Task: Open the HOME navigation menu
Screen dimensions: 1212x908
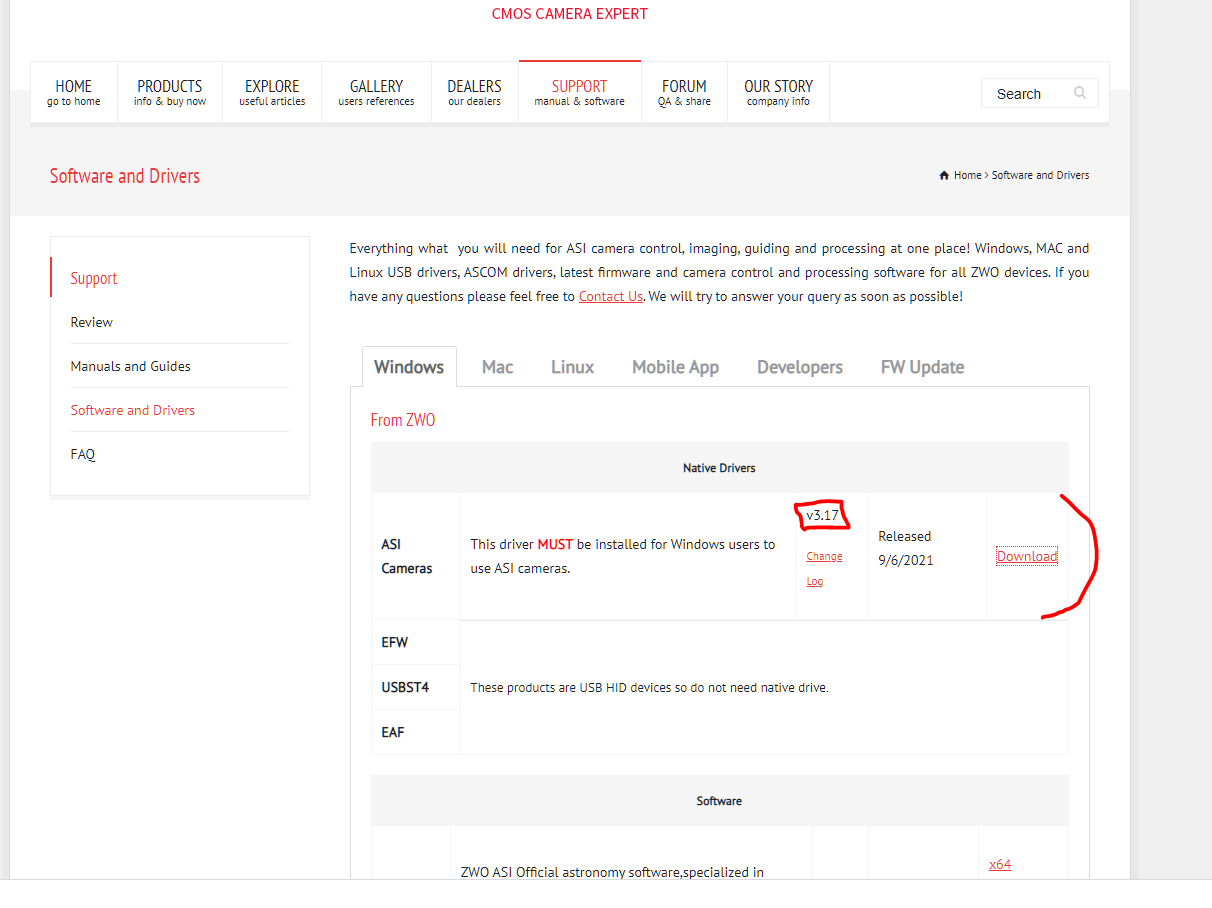Action: click(74, 92)
